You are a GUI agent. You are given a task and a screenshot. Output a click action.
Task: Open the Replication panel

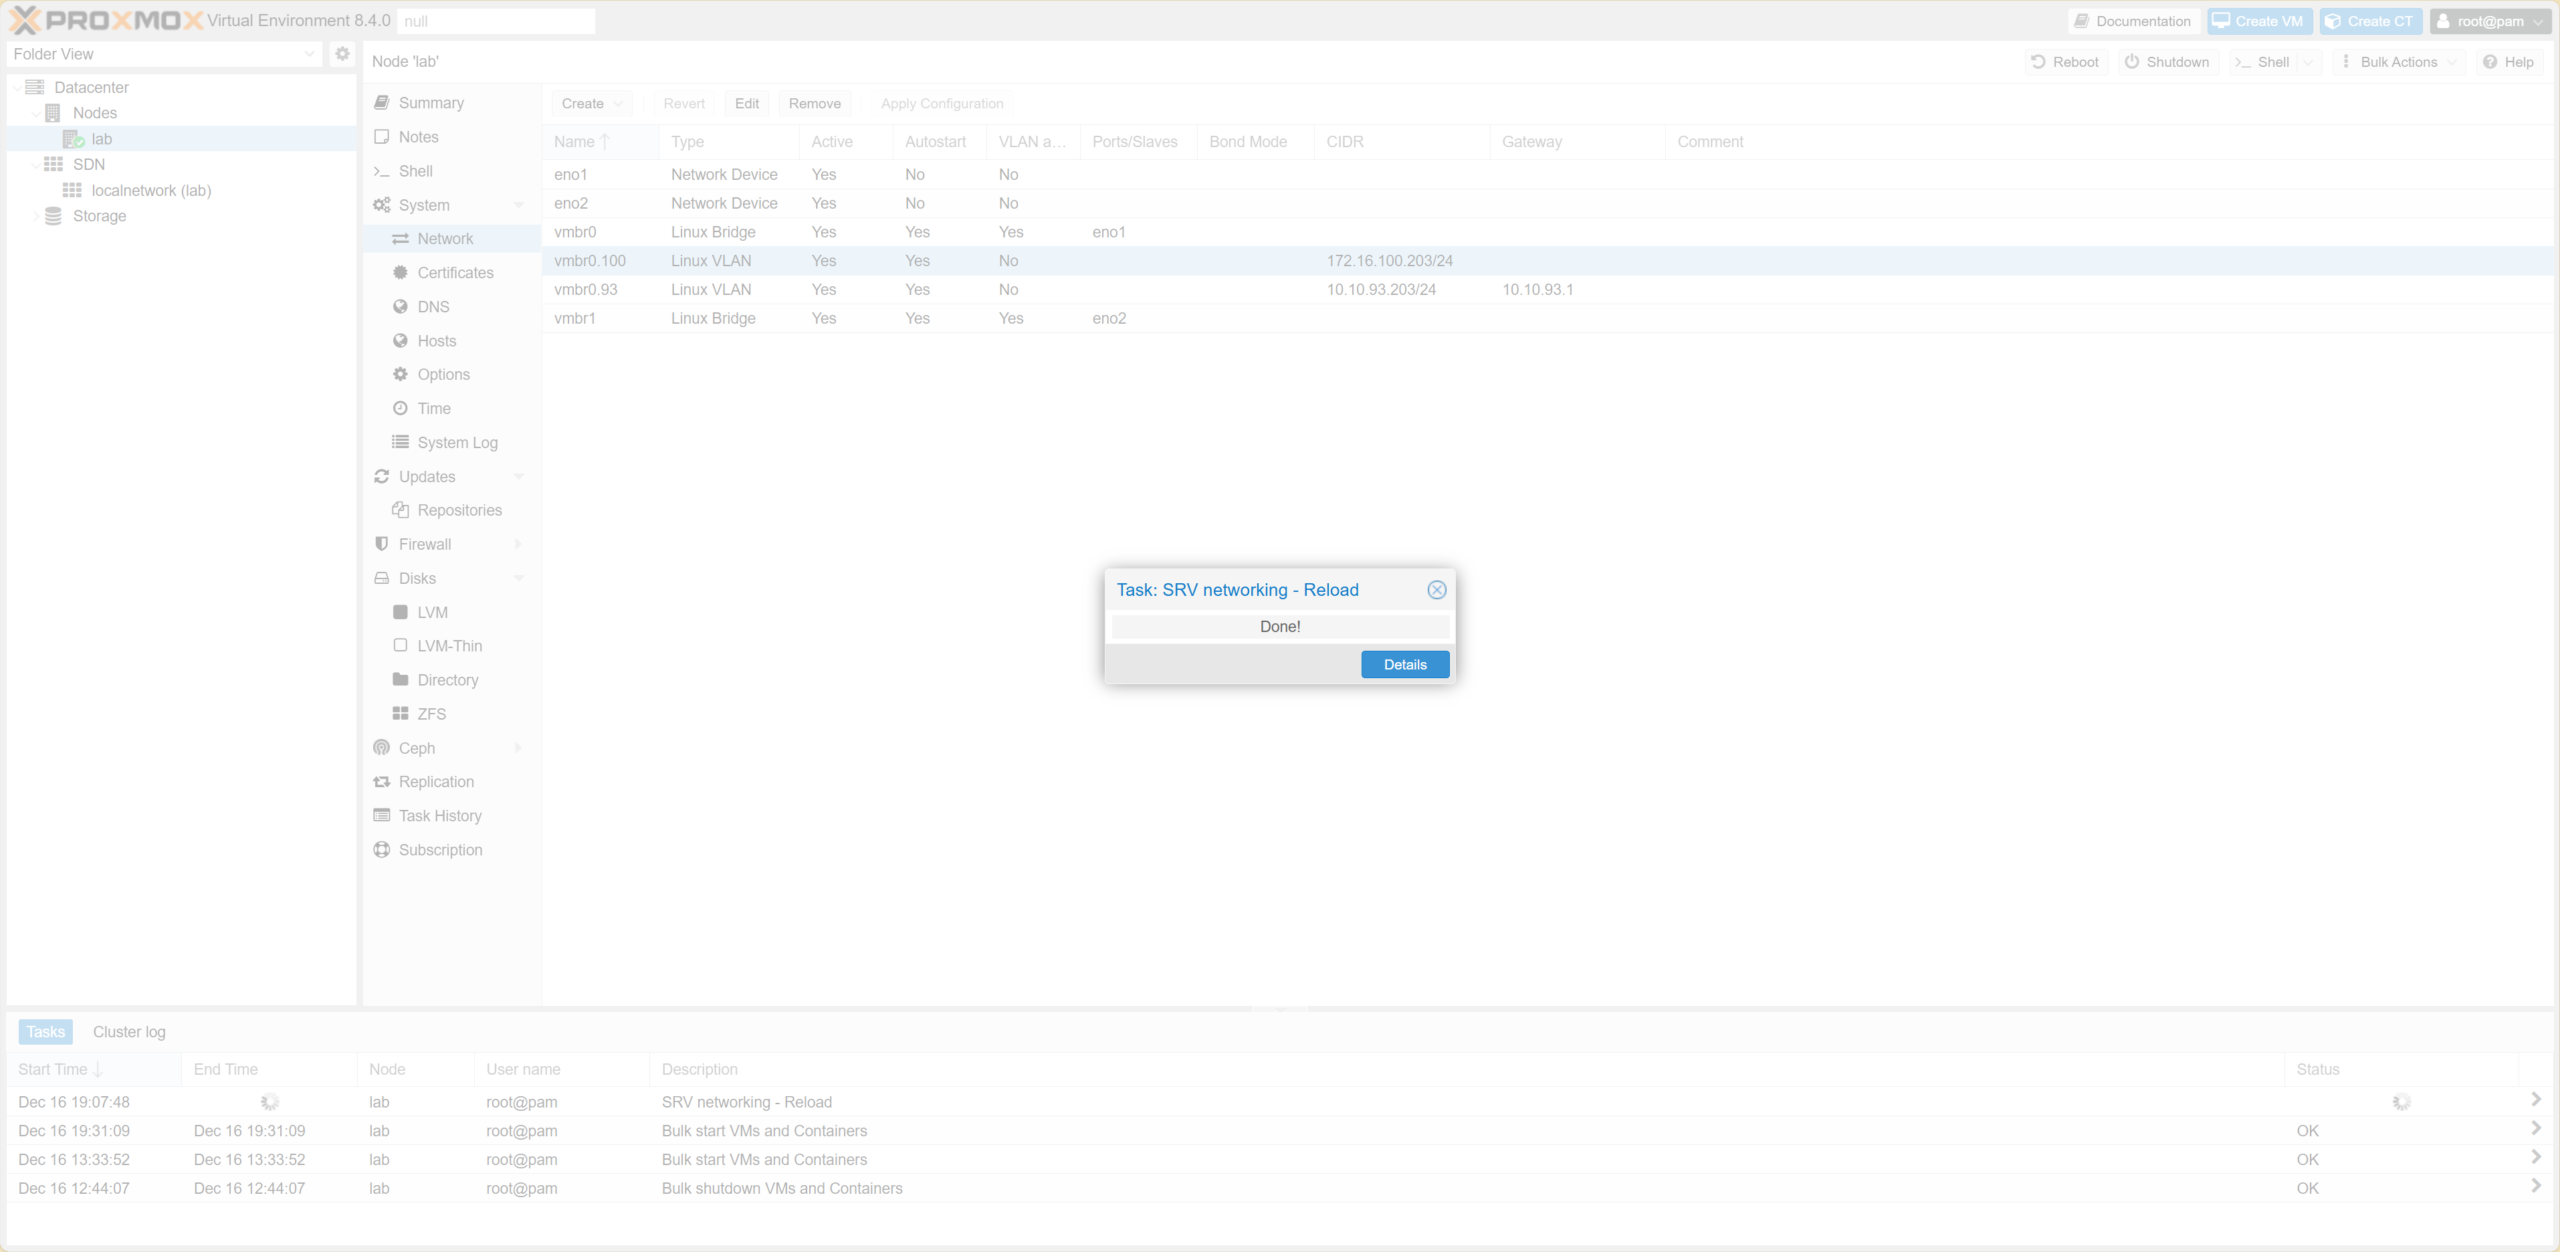(436, 782)
